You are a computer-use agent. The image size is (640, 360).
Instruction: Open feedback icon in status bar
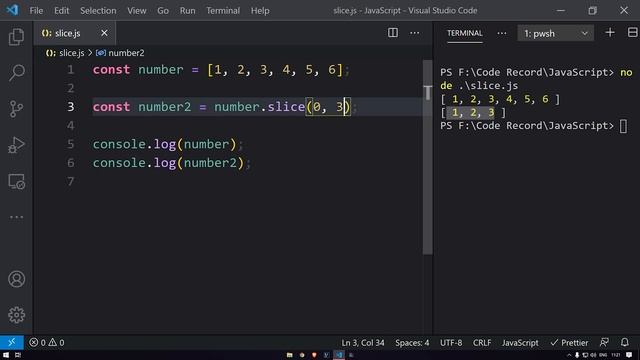click(604, 342)
